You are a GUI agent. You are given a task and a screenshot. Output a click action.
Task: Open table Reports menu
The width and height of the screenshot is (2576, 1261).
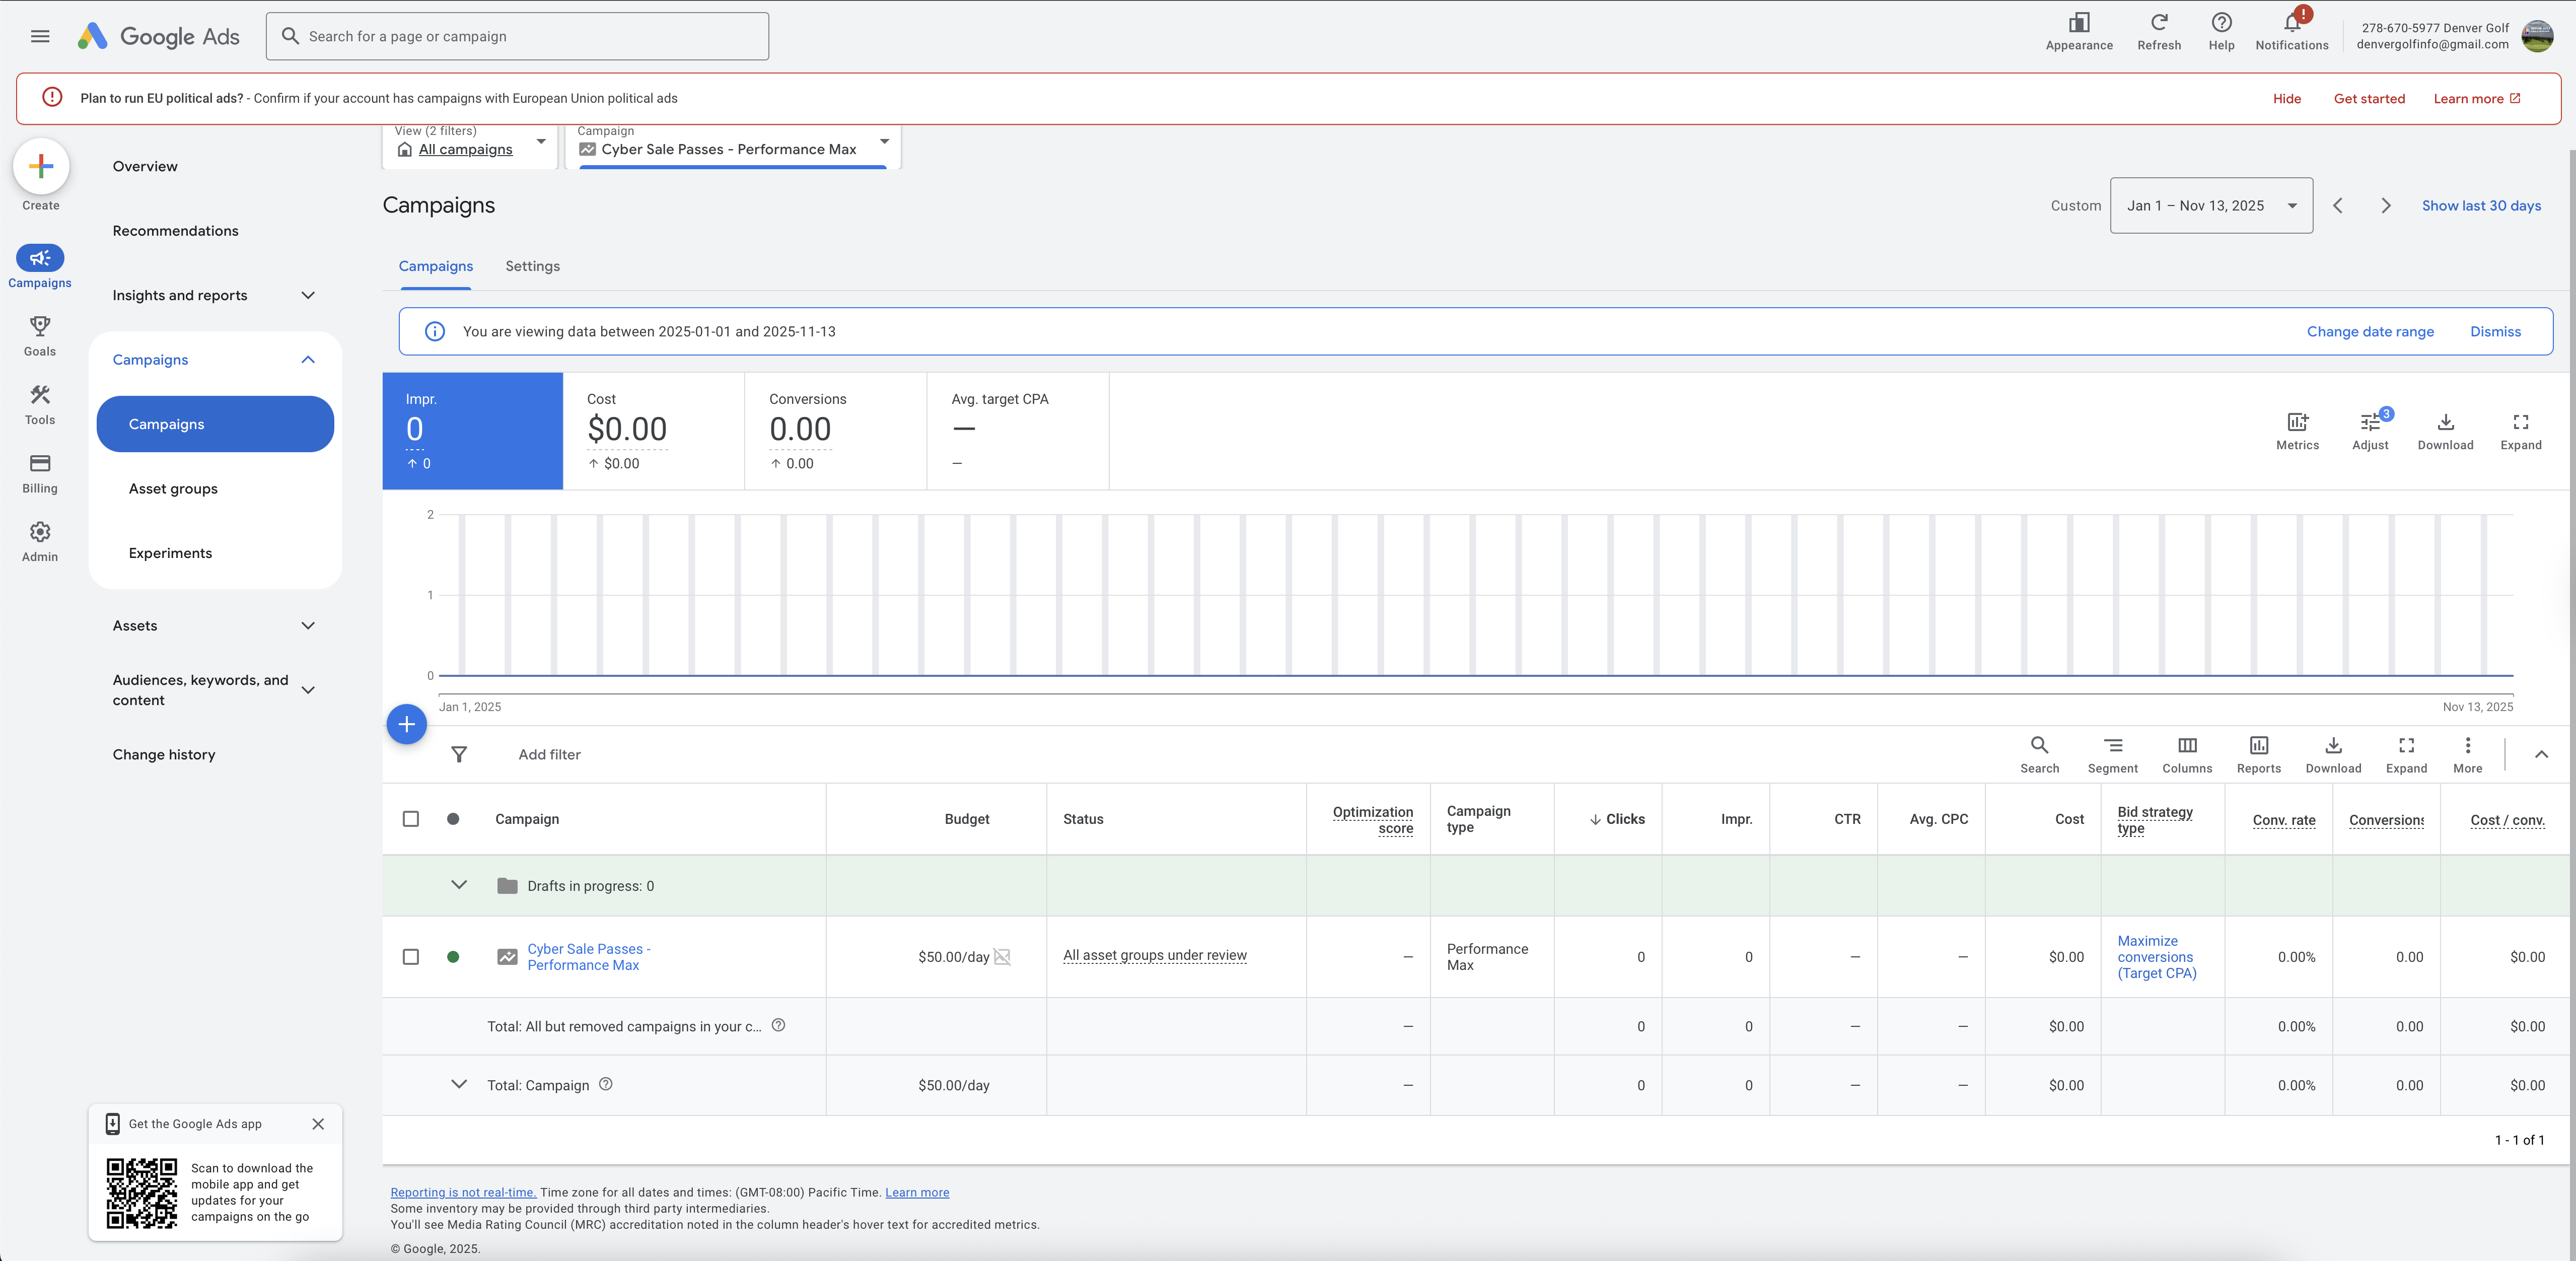click(2258, 755)
